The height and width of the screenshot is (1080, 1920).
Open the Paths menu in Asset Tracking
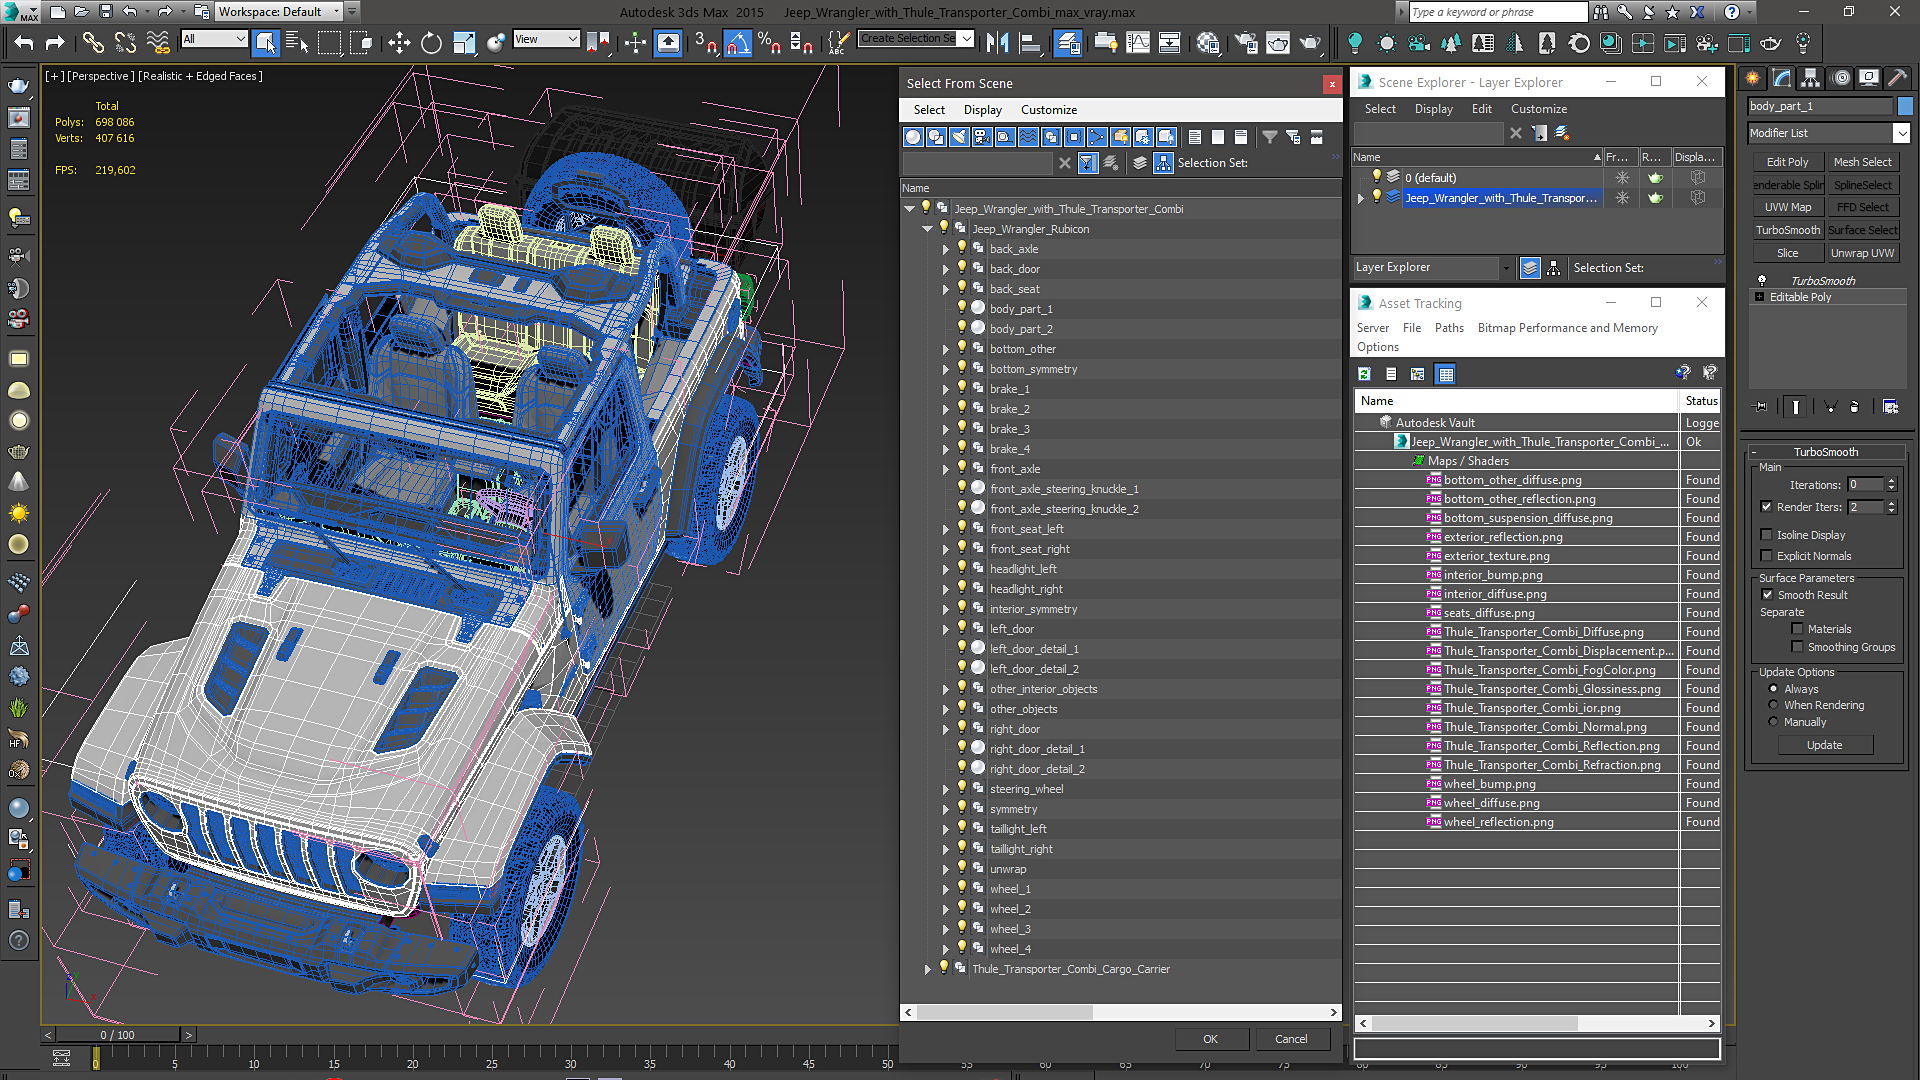(x=1448, y=328)
